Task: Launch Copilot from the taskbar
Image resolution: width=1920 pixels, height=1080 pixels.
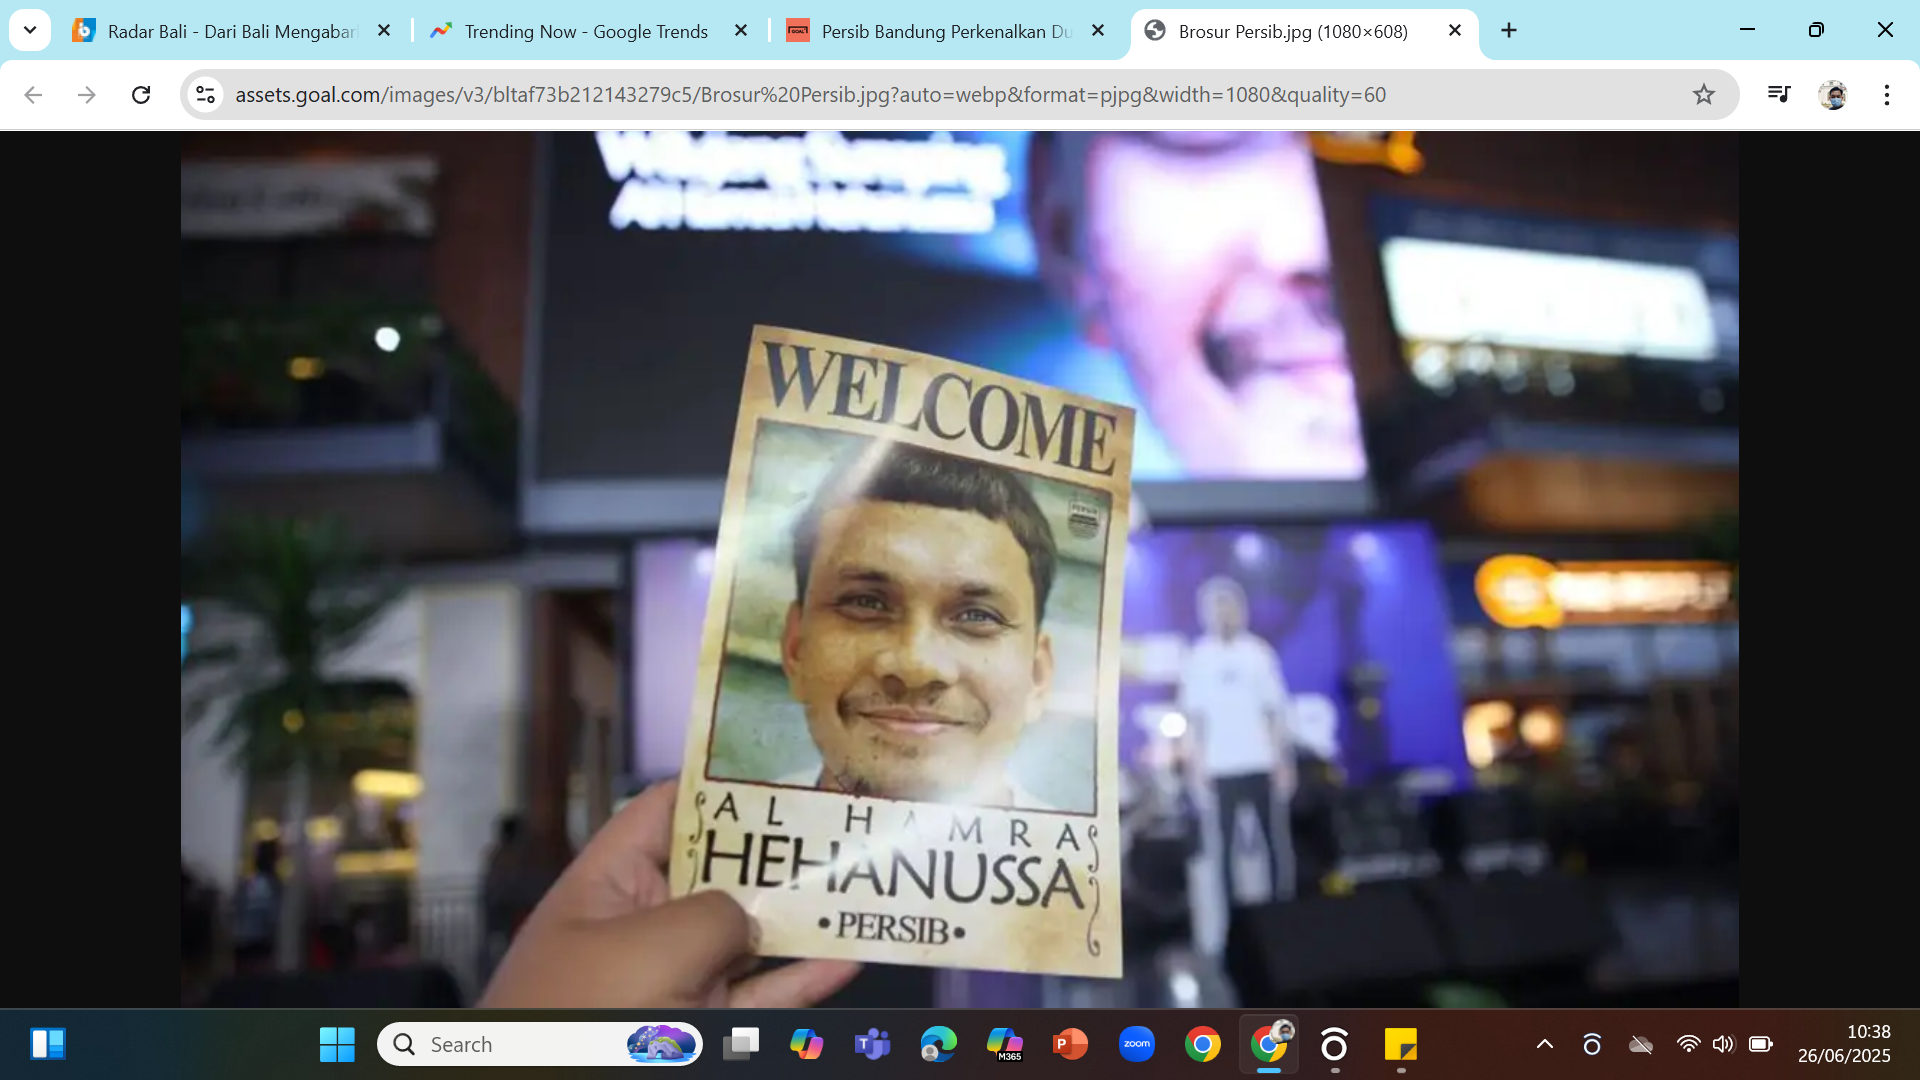Action: coord(807,1044)
